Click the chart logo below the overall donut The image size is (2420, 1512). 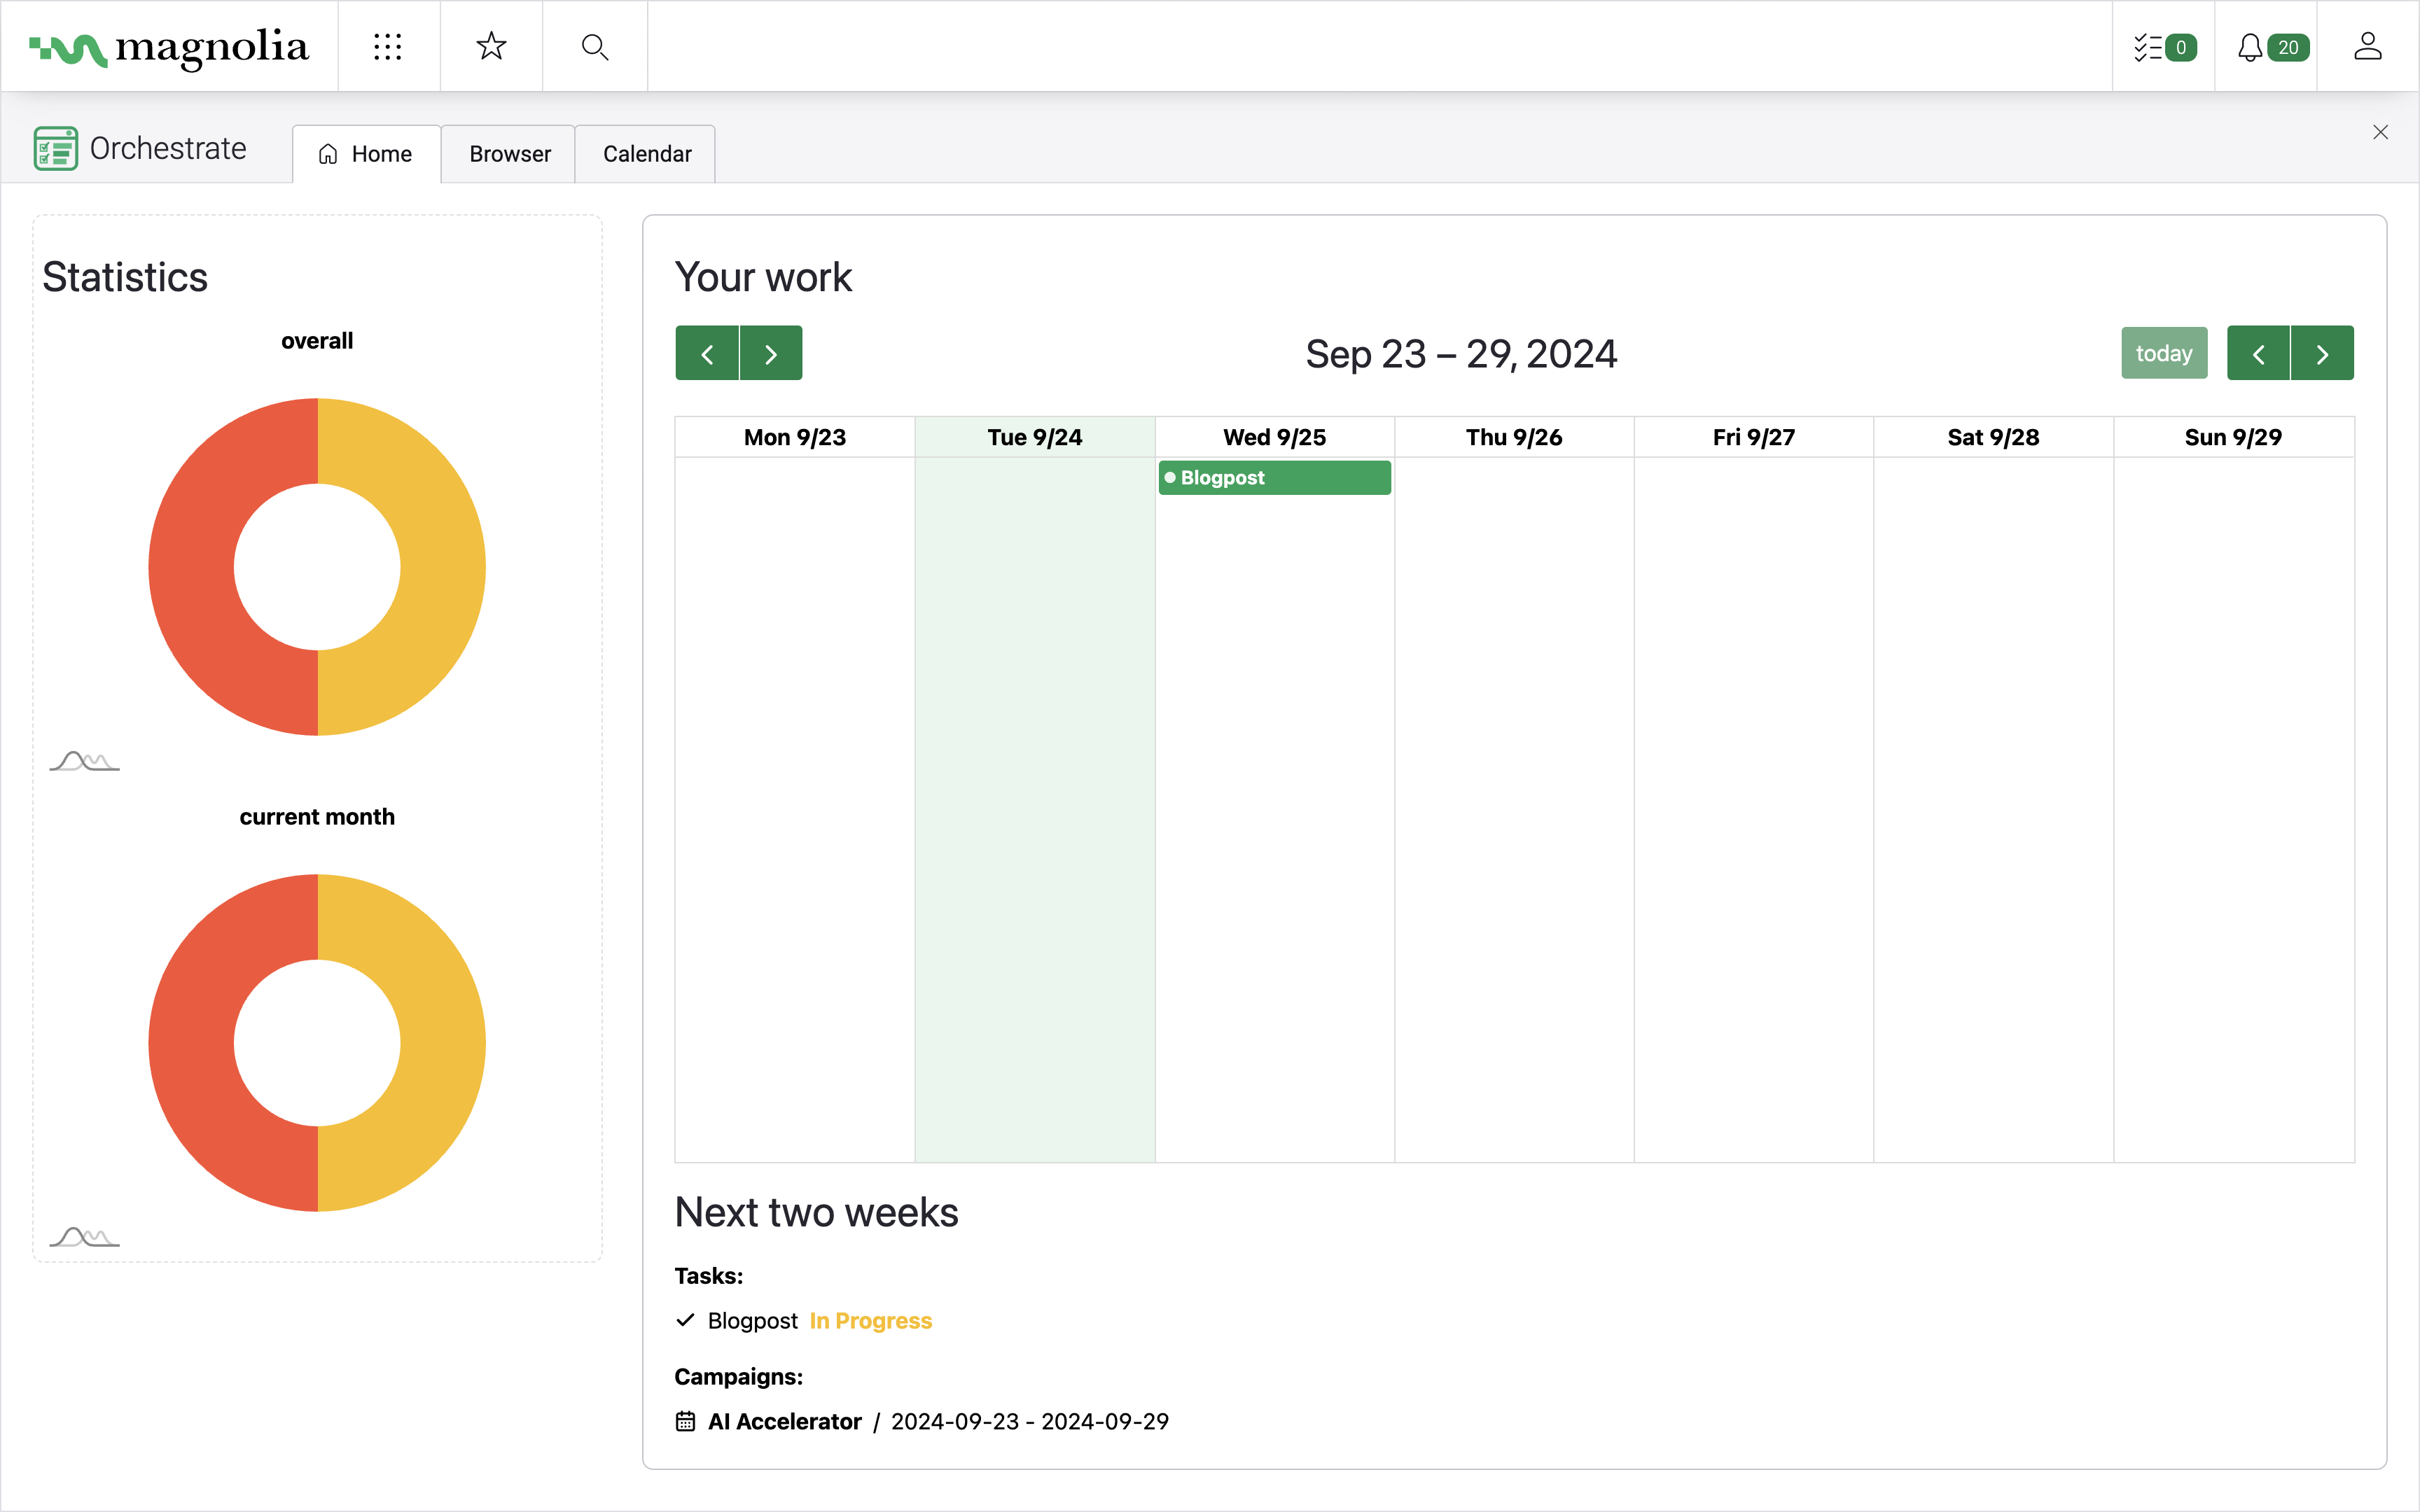(85, 762)
